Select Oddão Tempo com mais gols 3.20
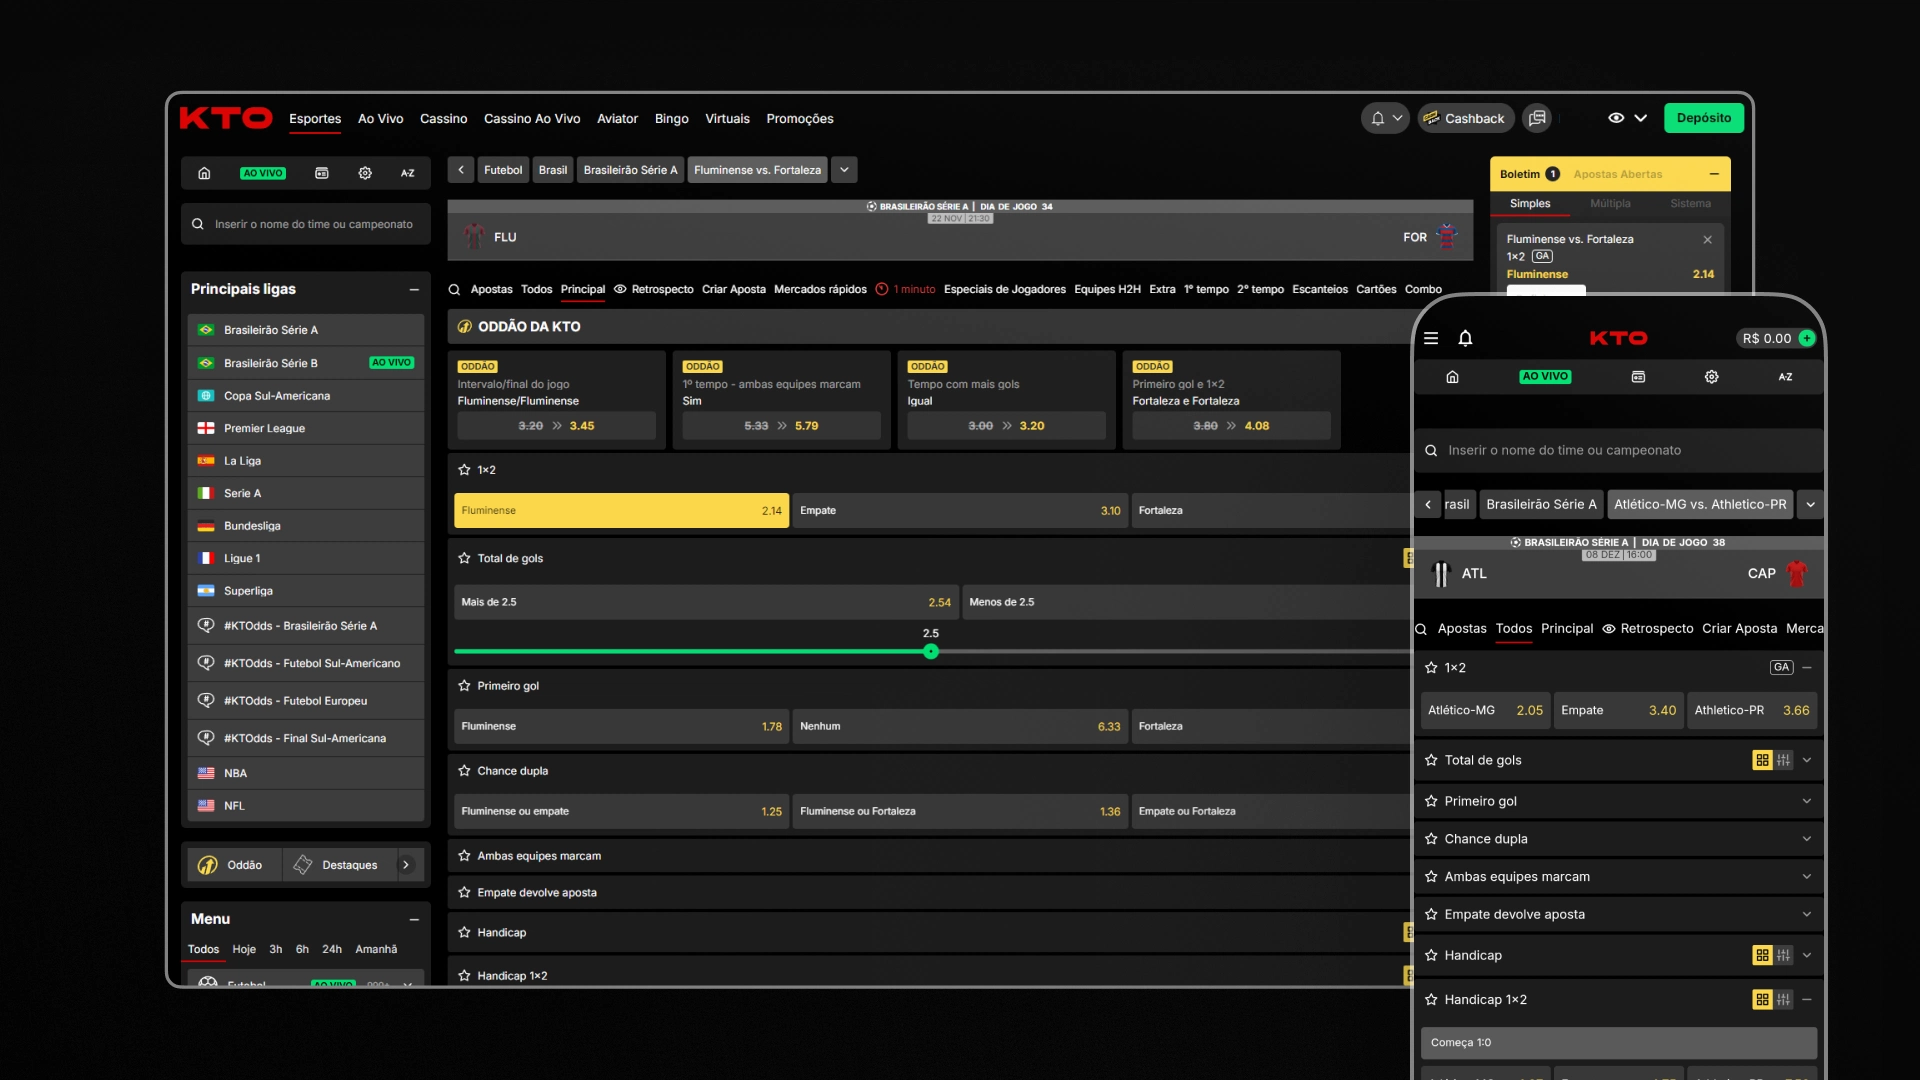The width and height of the screenshot is (1920, 1080). point(1006,426)
